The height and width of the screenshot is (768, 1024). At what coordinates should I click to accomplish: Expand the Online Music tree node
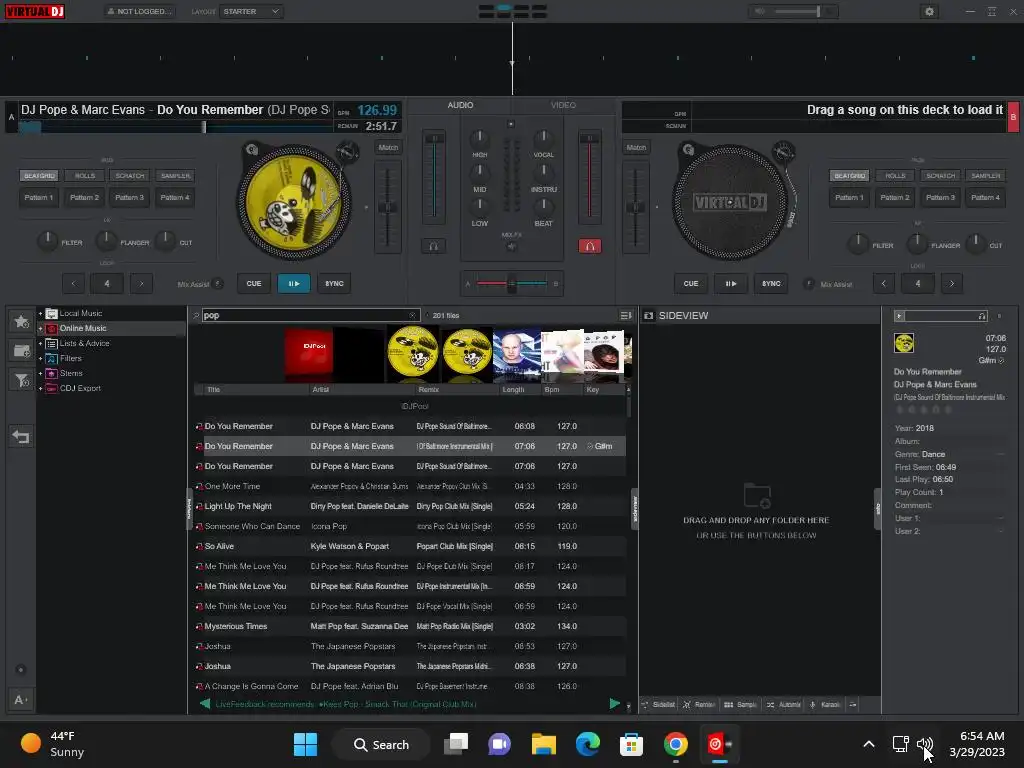tap(40, 328)
